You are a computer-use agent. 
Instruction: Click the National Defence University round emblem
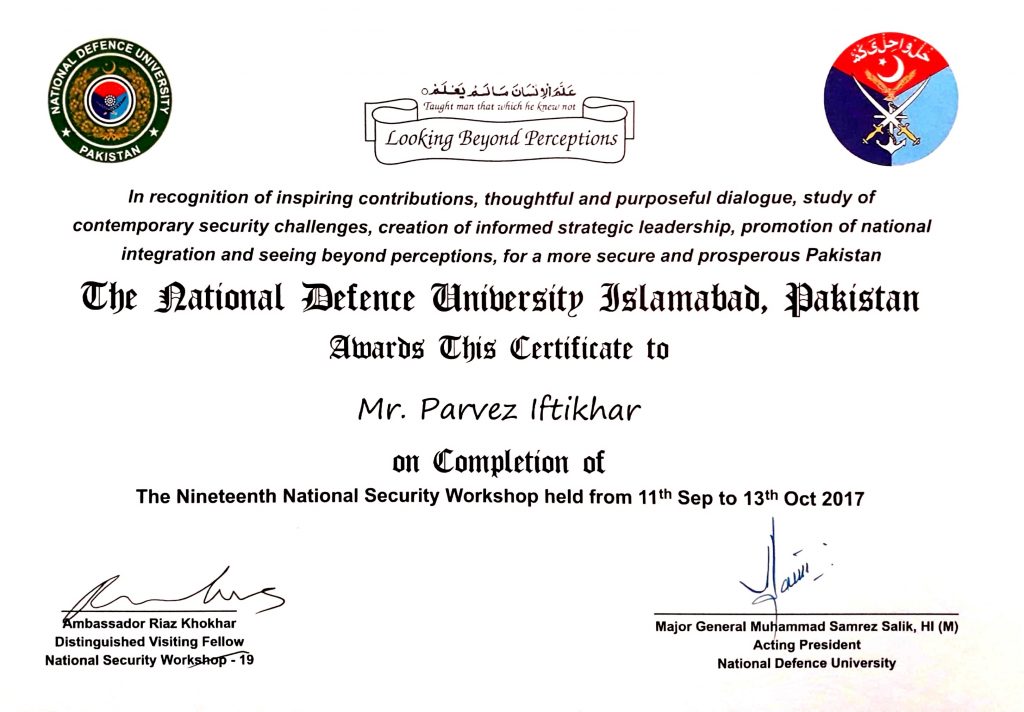pos(110,101)
